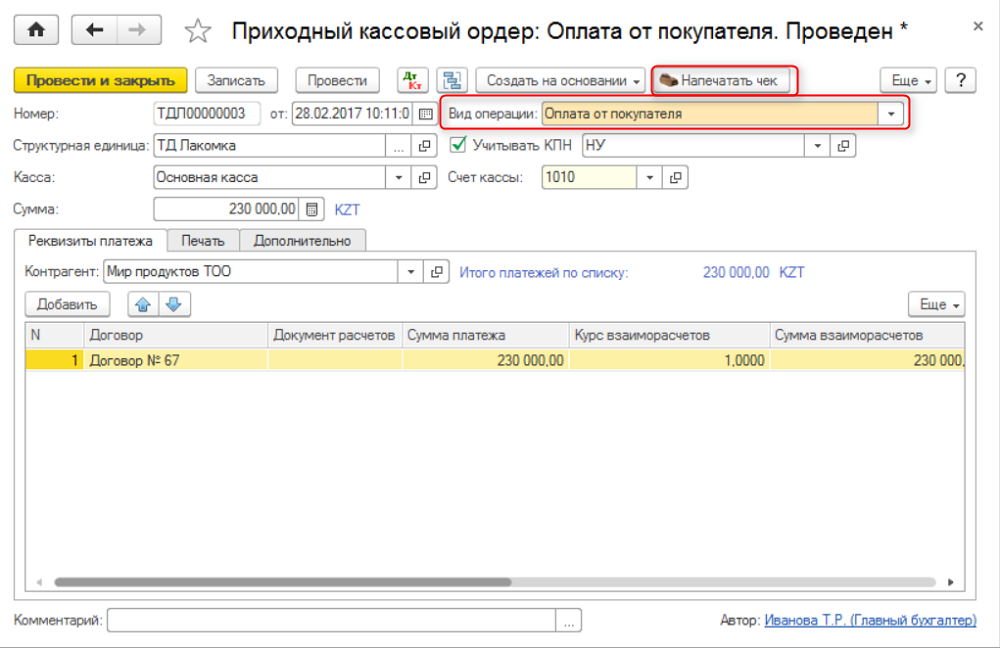Go back with the left arrow
Viewport: 1000px width, 648px height.
click(95, 30)
